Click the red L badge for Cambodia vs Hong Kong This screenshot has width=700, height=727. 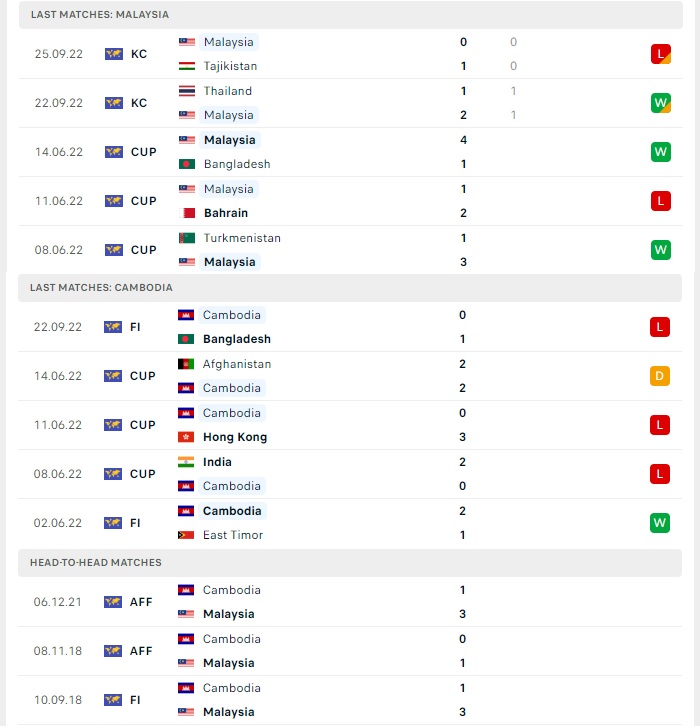pos(660,425)
